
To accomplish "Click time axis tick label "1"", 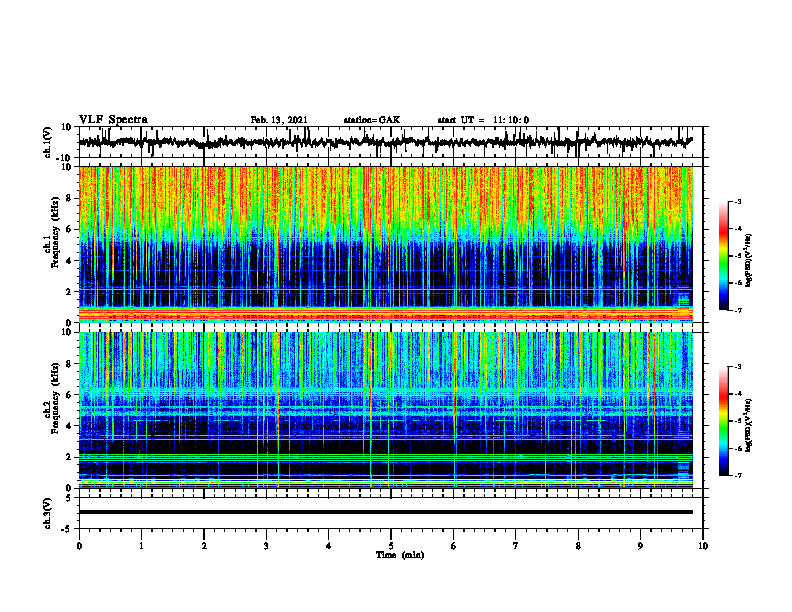I will tap(141, 546).
